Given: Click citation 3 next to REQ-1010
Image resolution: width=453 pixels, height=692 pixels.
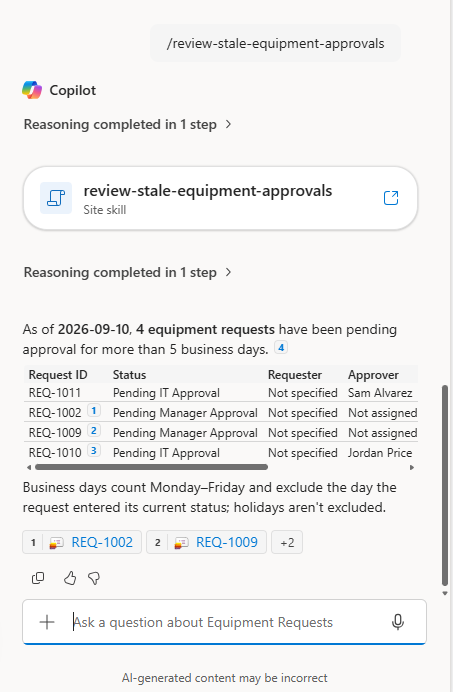Looking at the screenshot, I should tap(94, 451).
